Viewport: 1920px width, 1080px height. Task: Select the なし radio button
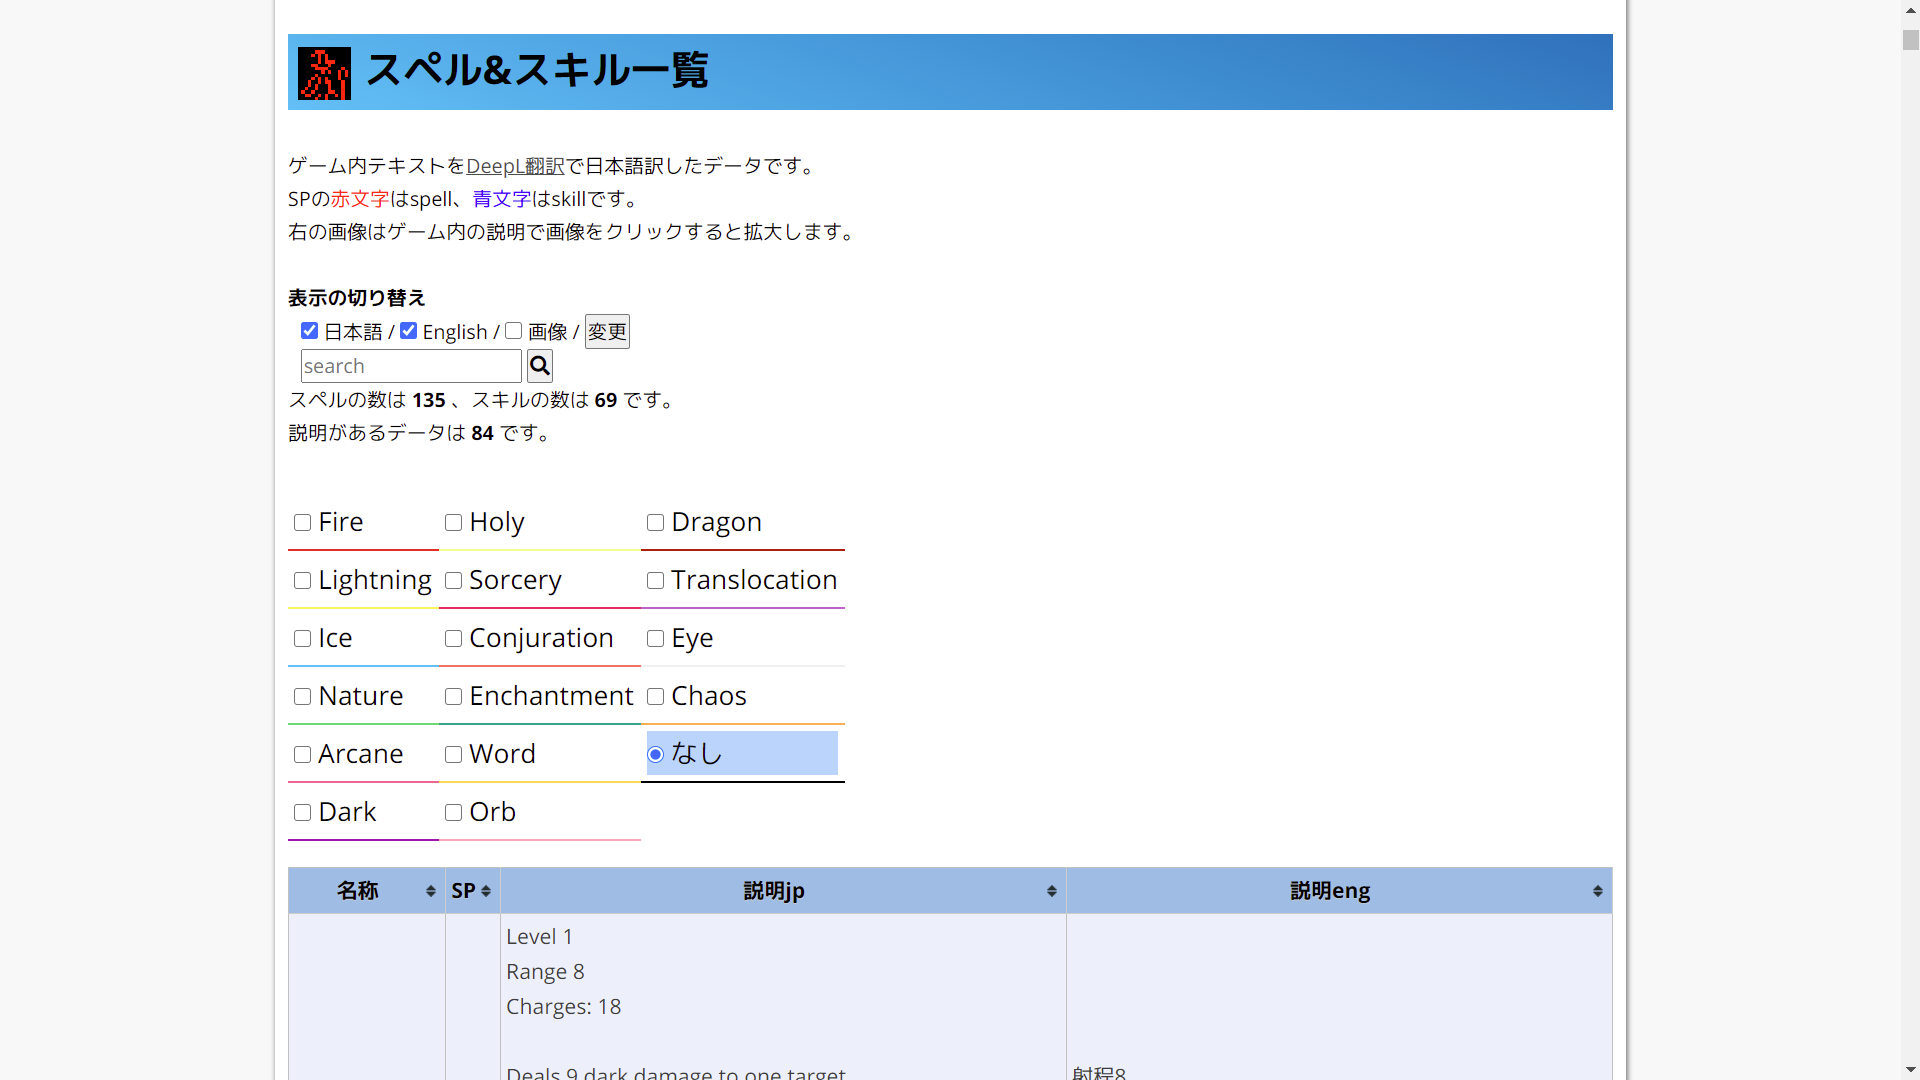[x=656, y=755]
